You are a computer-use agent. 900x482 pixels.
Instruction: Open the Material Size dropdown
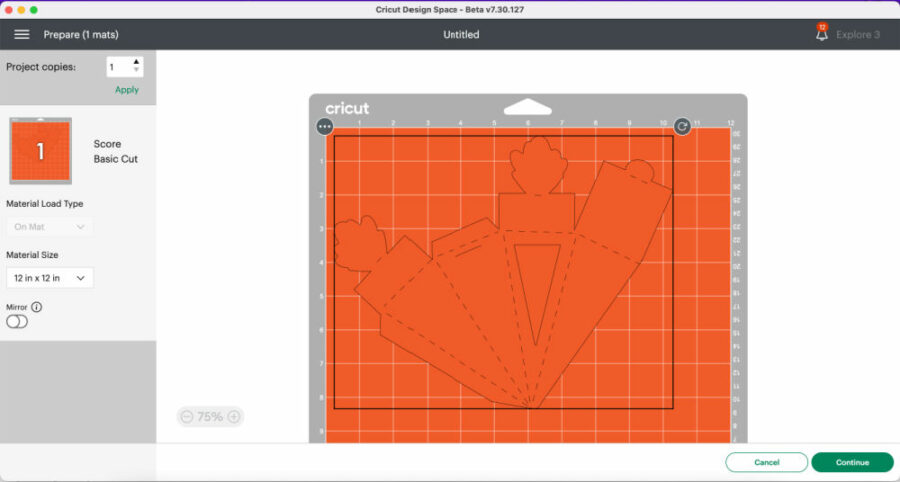50,277
